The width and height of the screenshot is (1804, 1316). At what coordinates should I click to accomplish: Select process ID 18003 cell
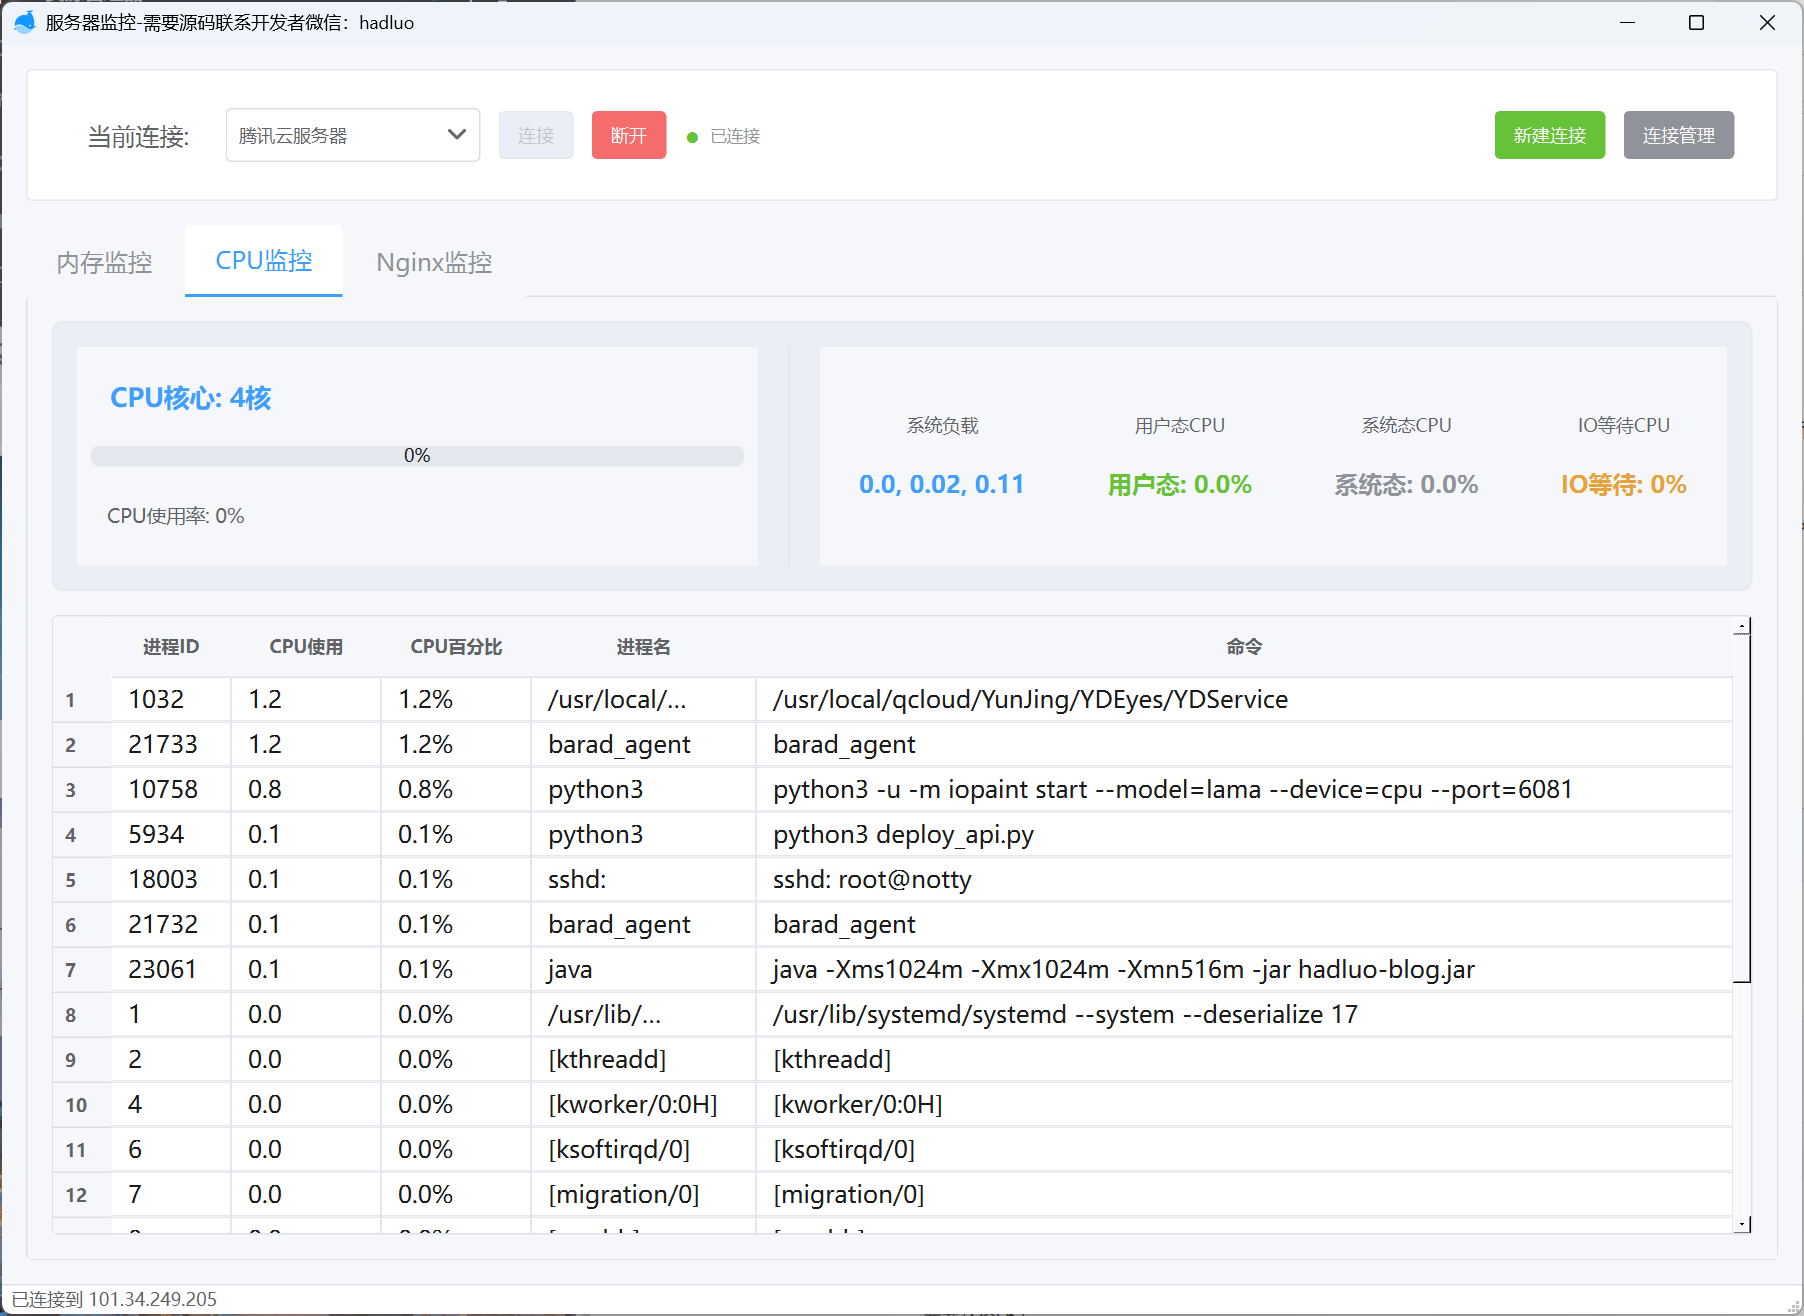171,879
